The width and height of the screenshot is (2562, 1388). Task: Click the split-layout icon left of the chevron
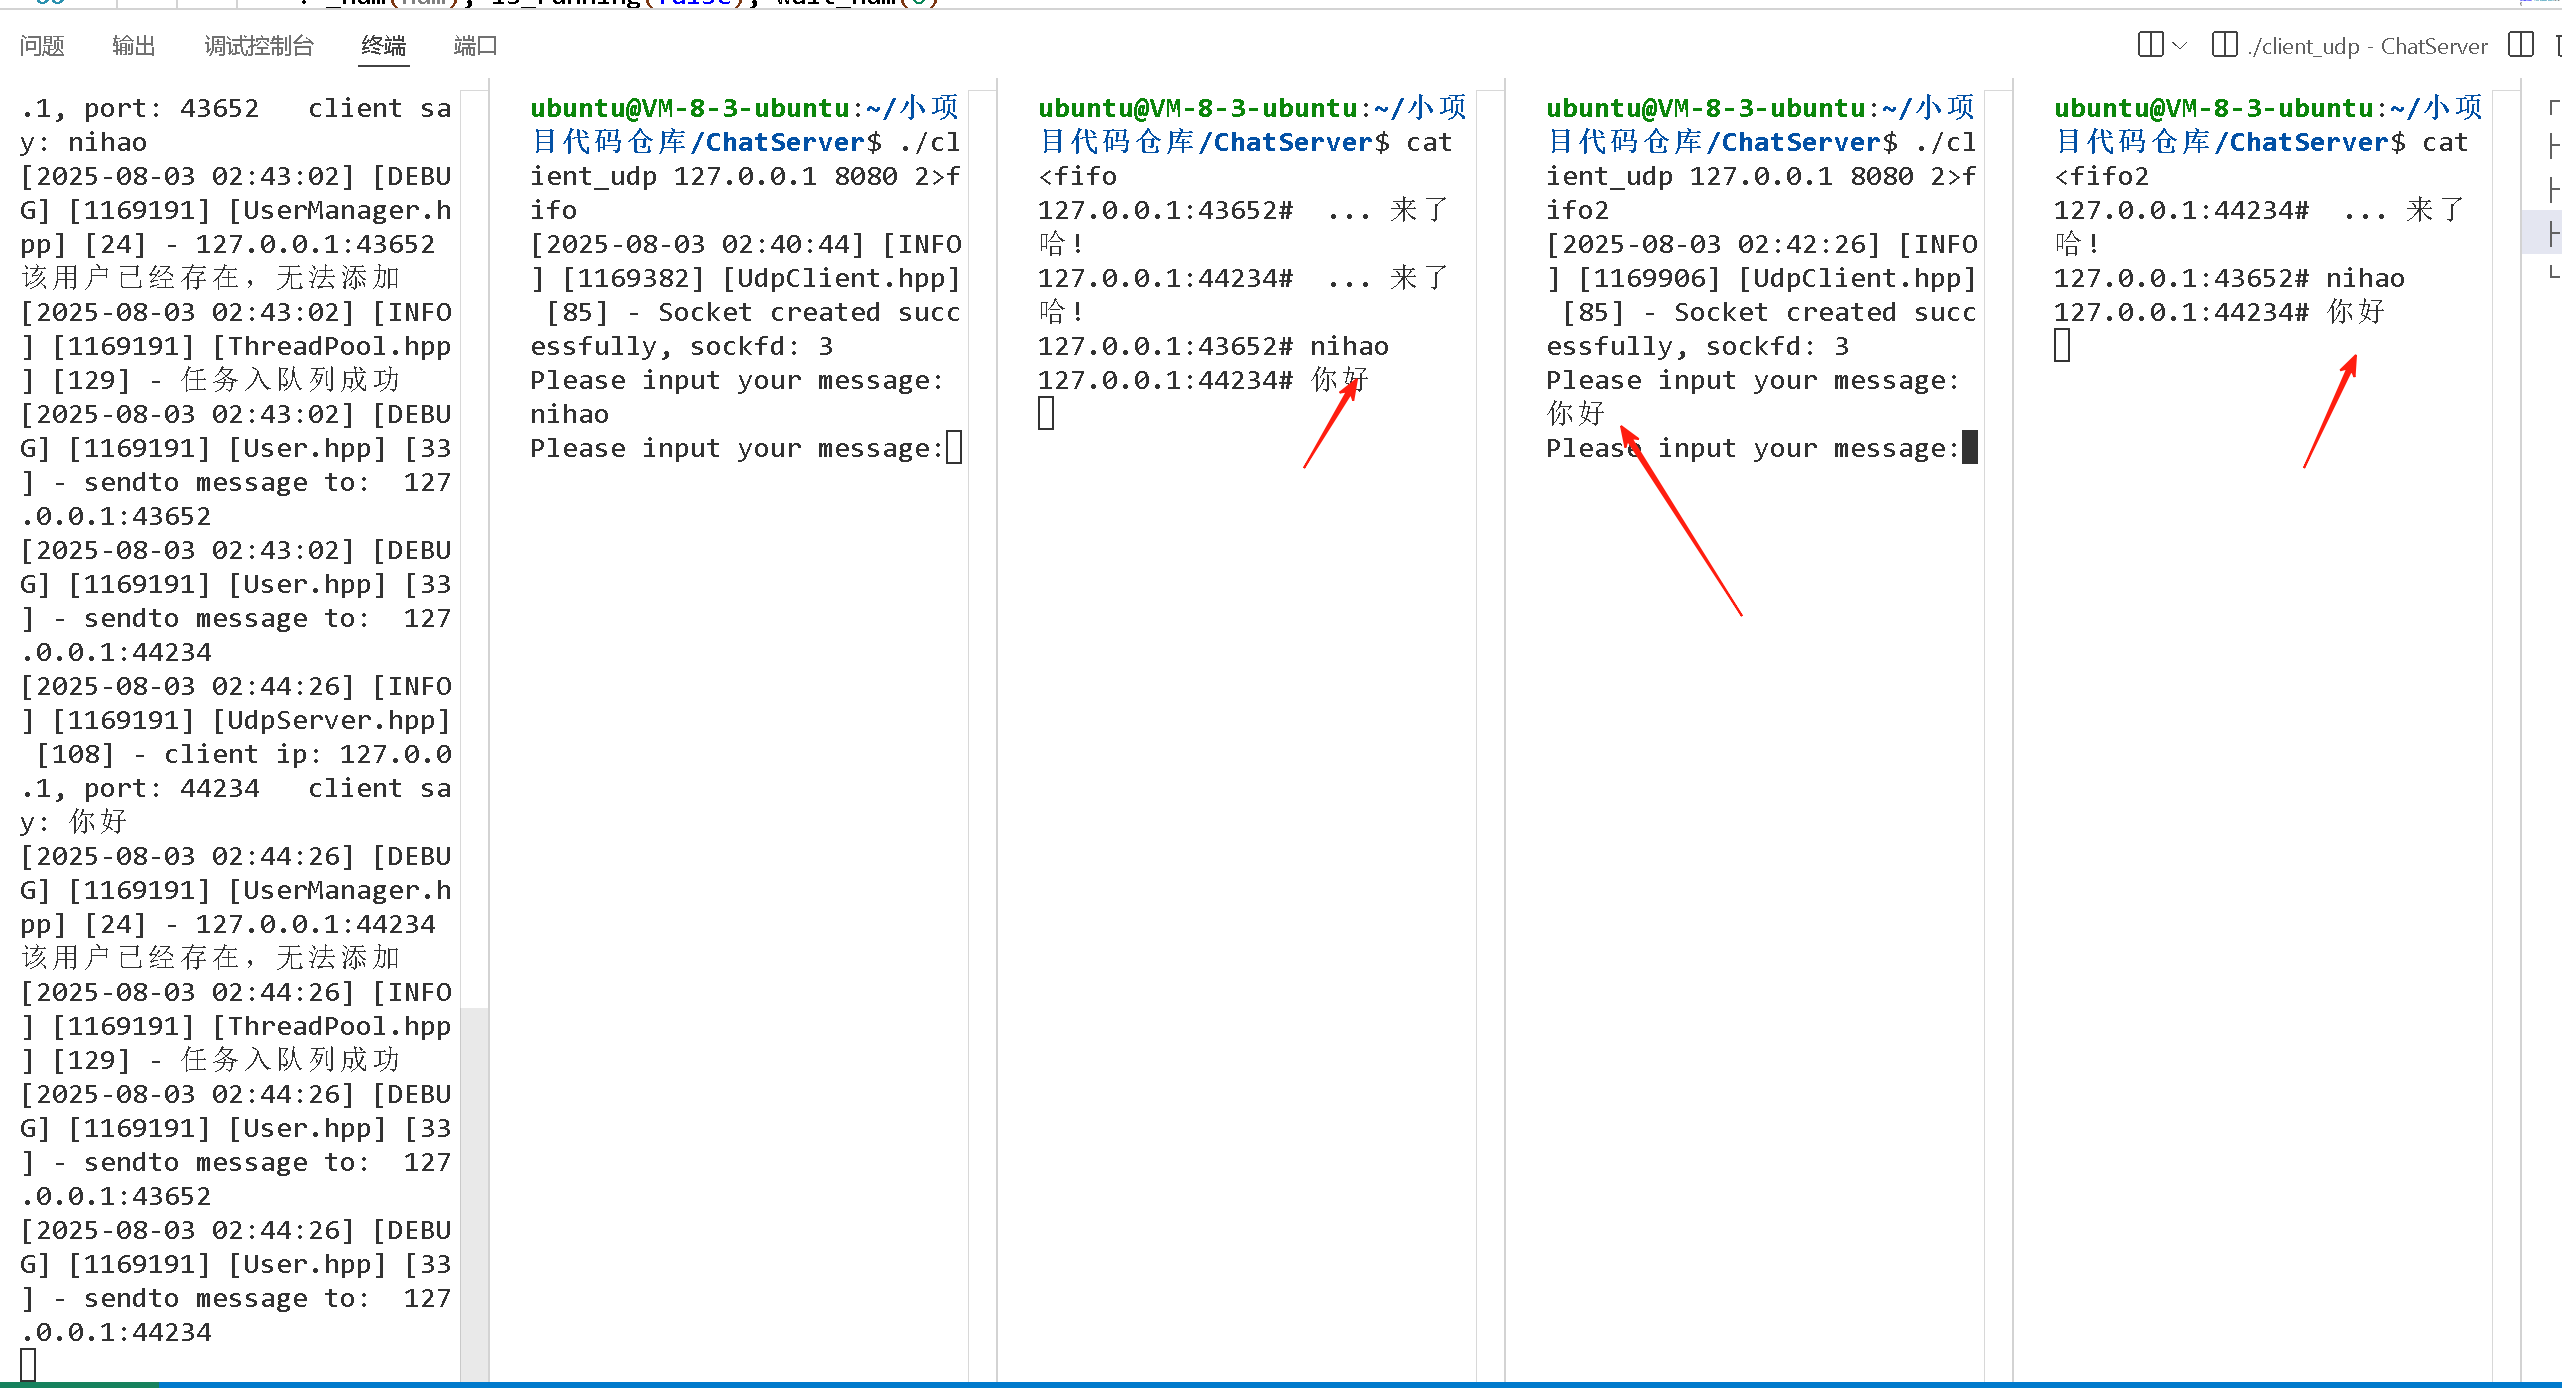point(2150,45)
